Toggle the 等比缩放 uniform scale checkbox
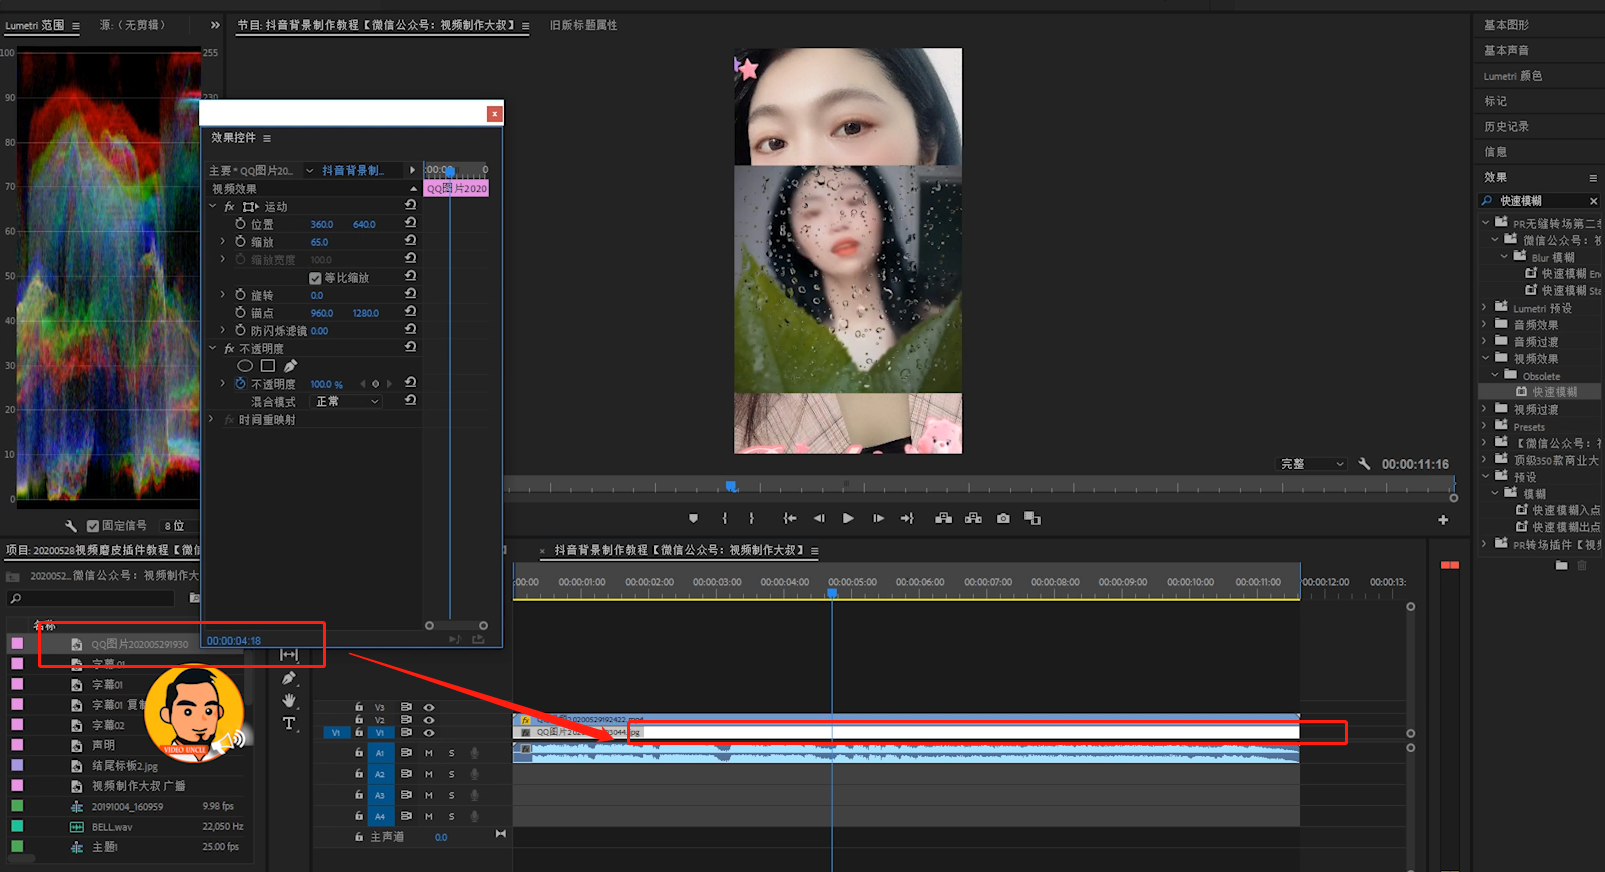 pos(315,278)
